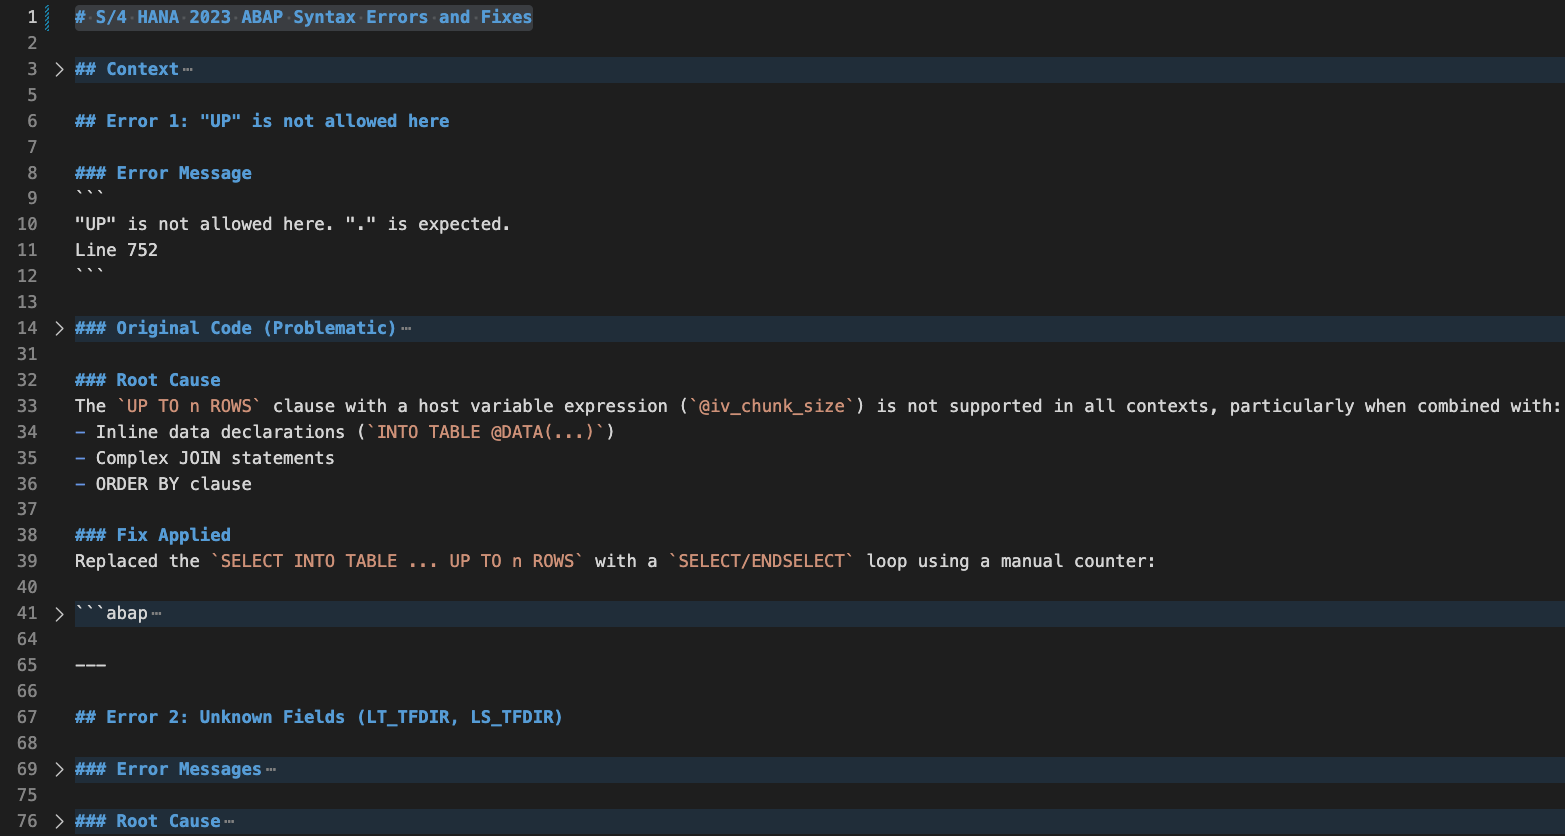Click the ellipsis after the last "Root Cause" heading
1565x836 pixels.
click(231, 821)
